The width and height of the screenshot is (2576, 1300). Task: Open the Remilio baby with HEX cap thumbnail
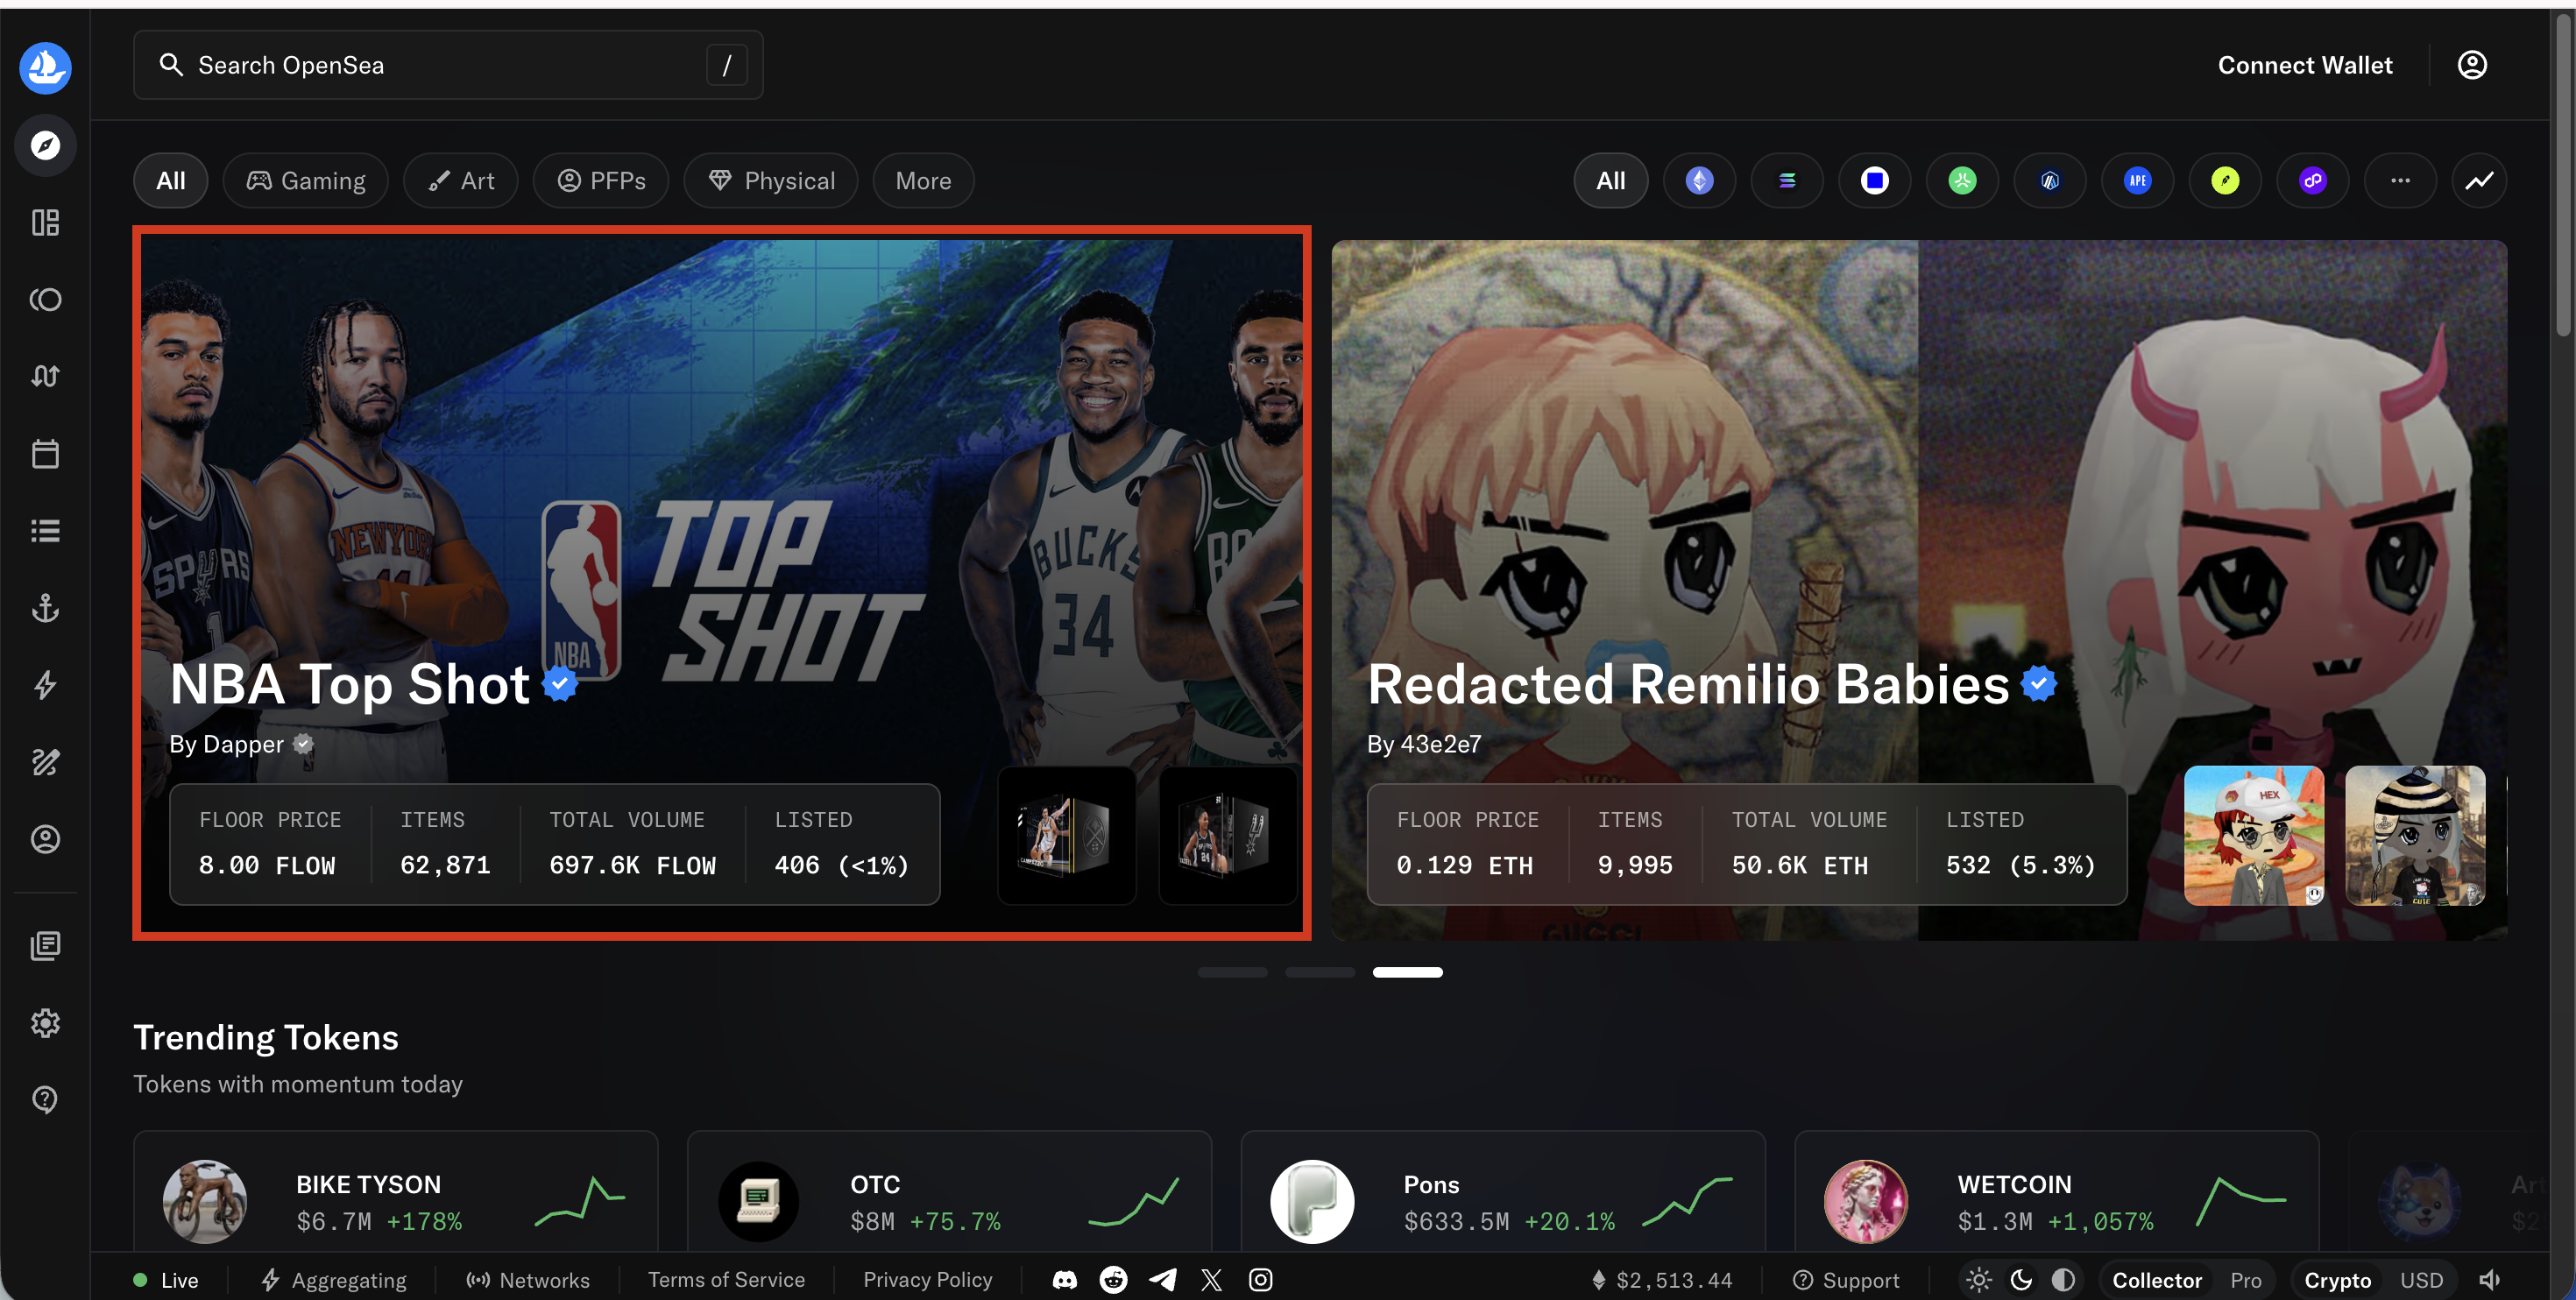[x=2254, y=835]
